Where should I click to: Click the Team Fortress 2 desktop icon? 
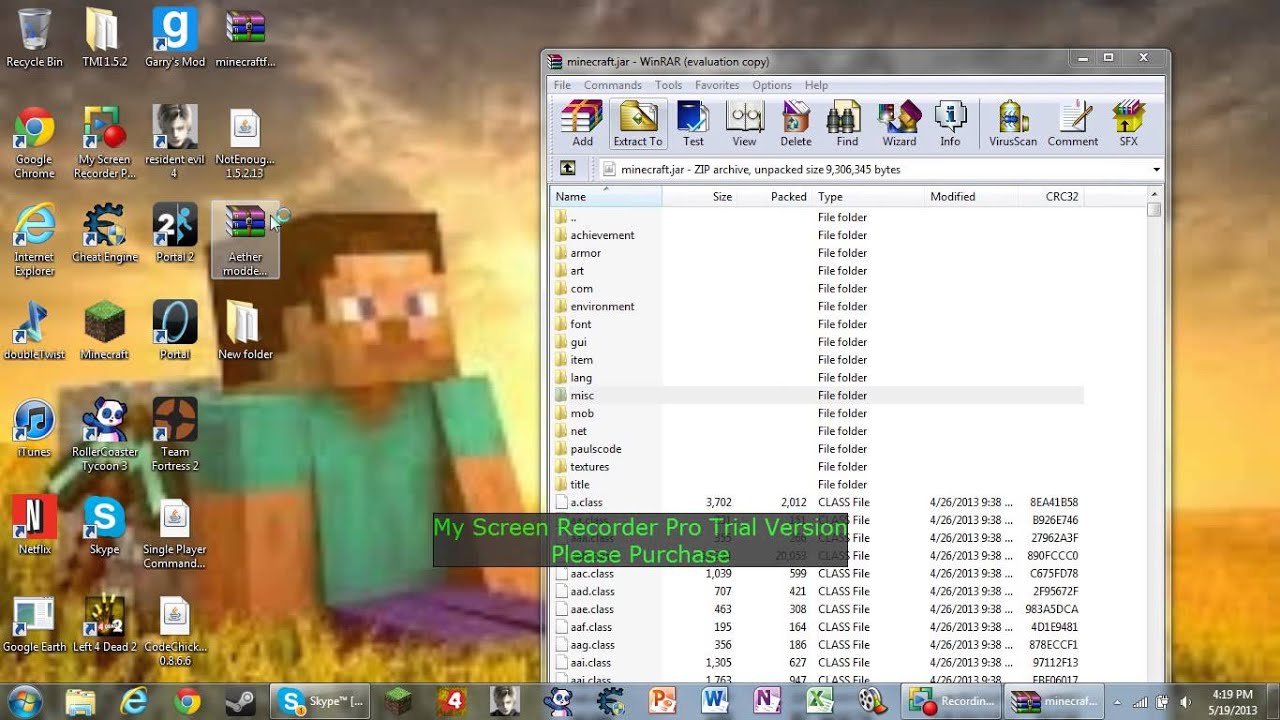pos(174,434)
